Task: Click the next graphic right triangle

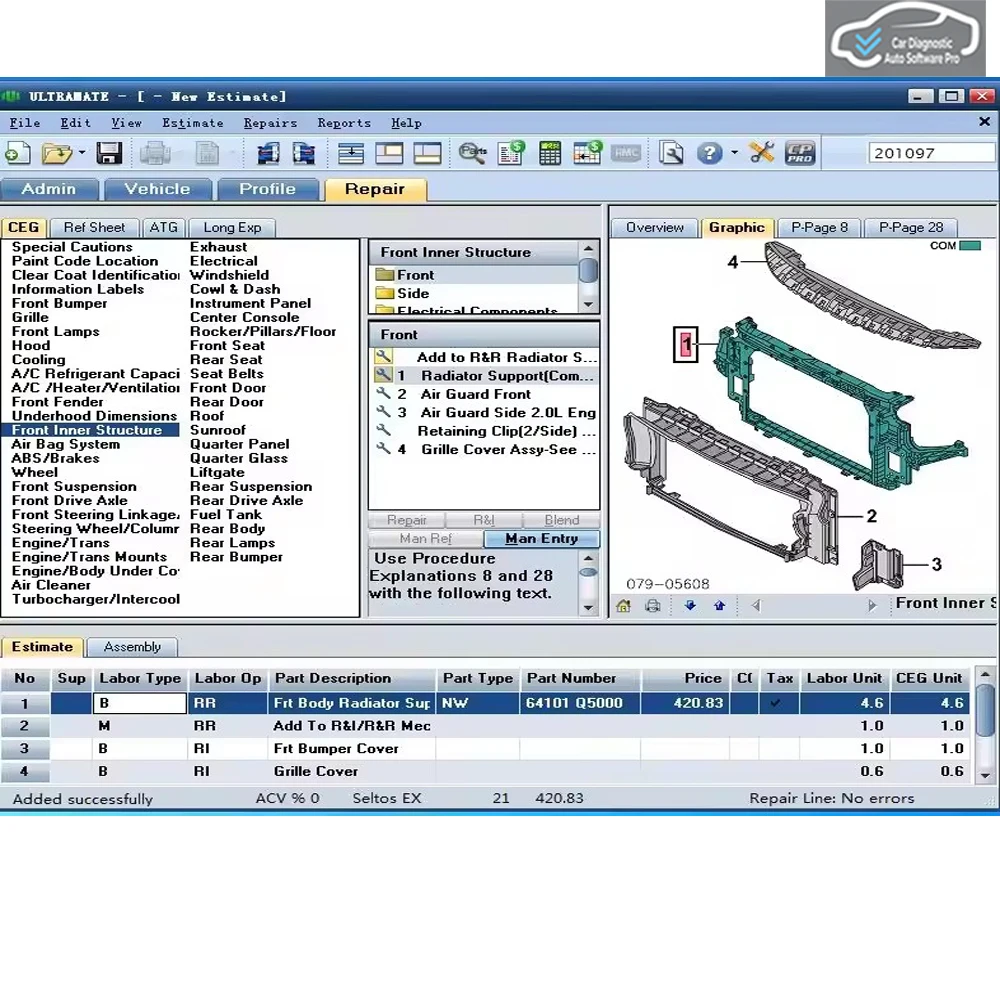Action: pyautogui.click(x=872, y=605)
